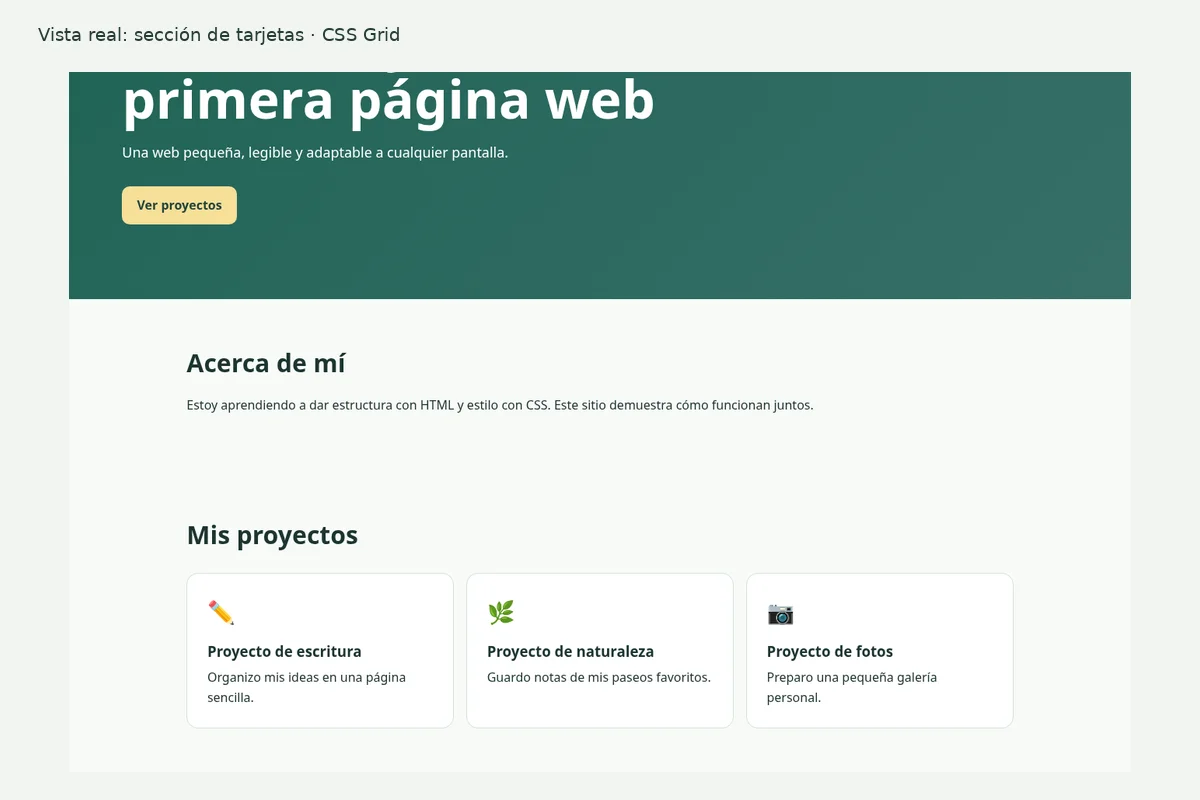1200x800 pixels.
Task: Click the caption 'Vista real: sección de tarjetas'
Action: (219, 35)
